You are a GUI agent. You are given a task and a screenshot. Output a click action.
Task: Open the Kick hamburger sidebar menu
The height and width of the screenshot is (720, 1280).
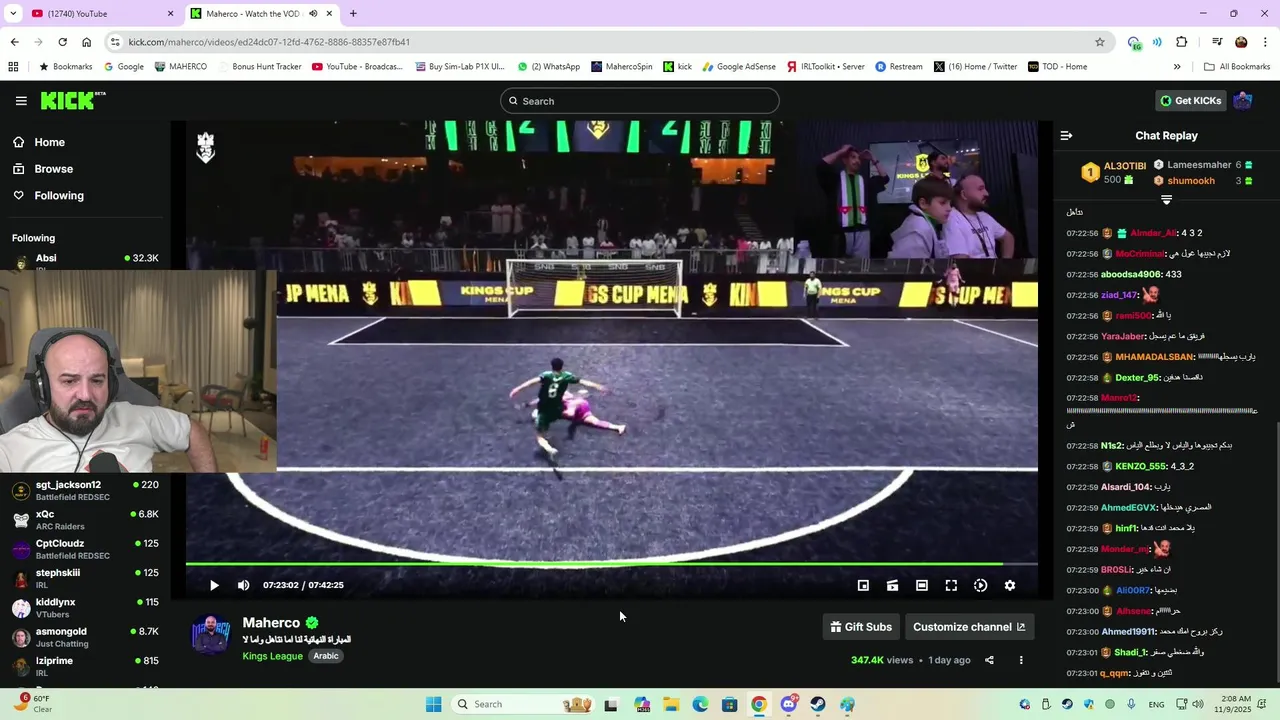click(21, 101)
